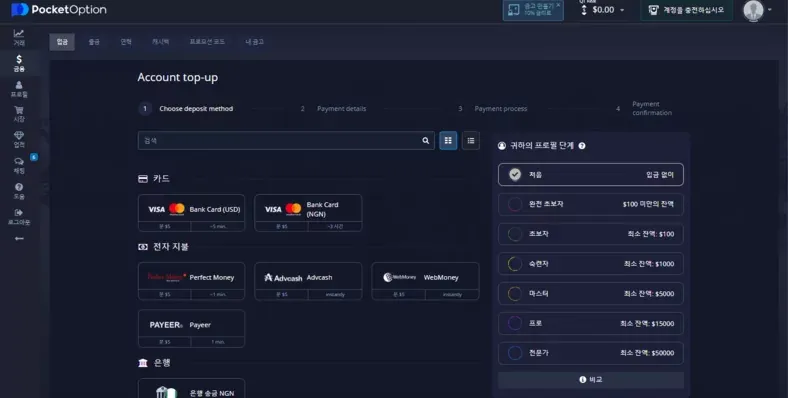This screenshot has height=398, width=788.
Task: Switch to list view layout
Action: tap(471, 141)
